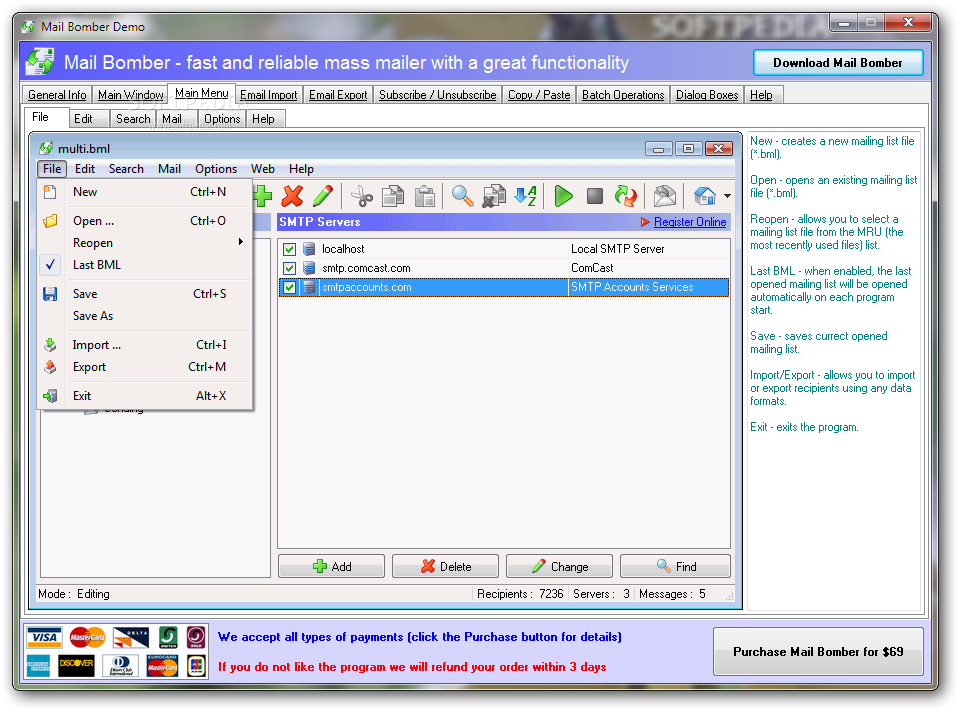
Task: Follow the Register Online link
Action: tap(690, 222)
